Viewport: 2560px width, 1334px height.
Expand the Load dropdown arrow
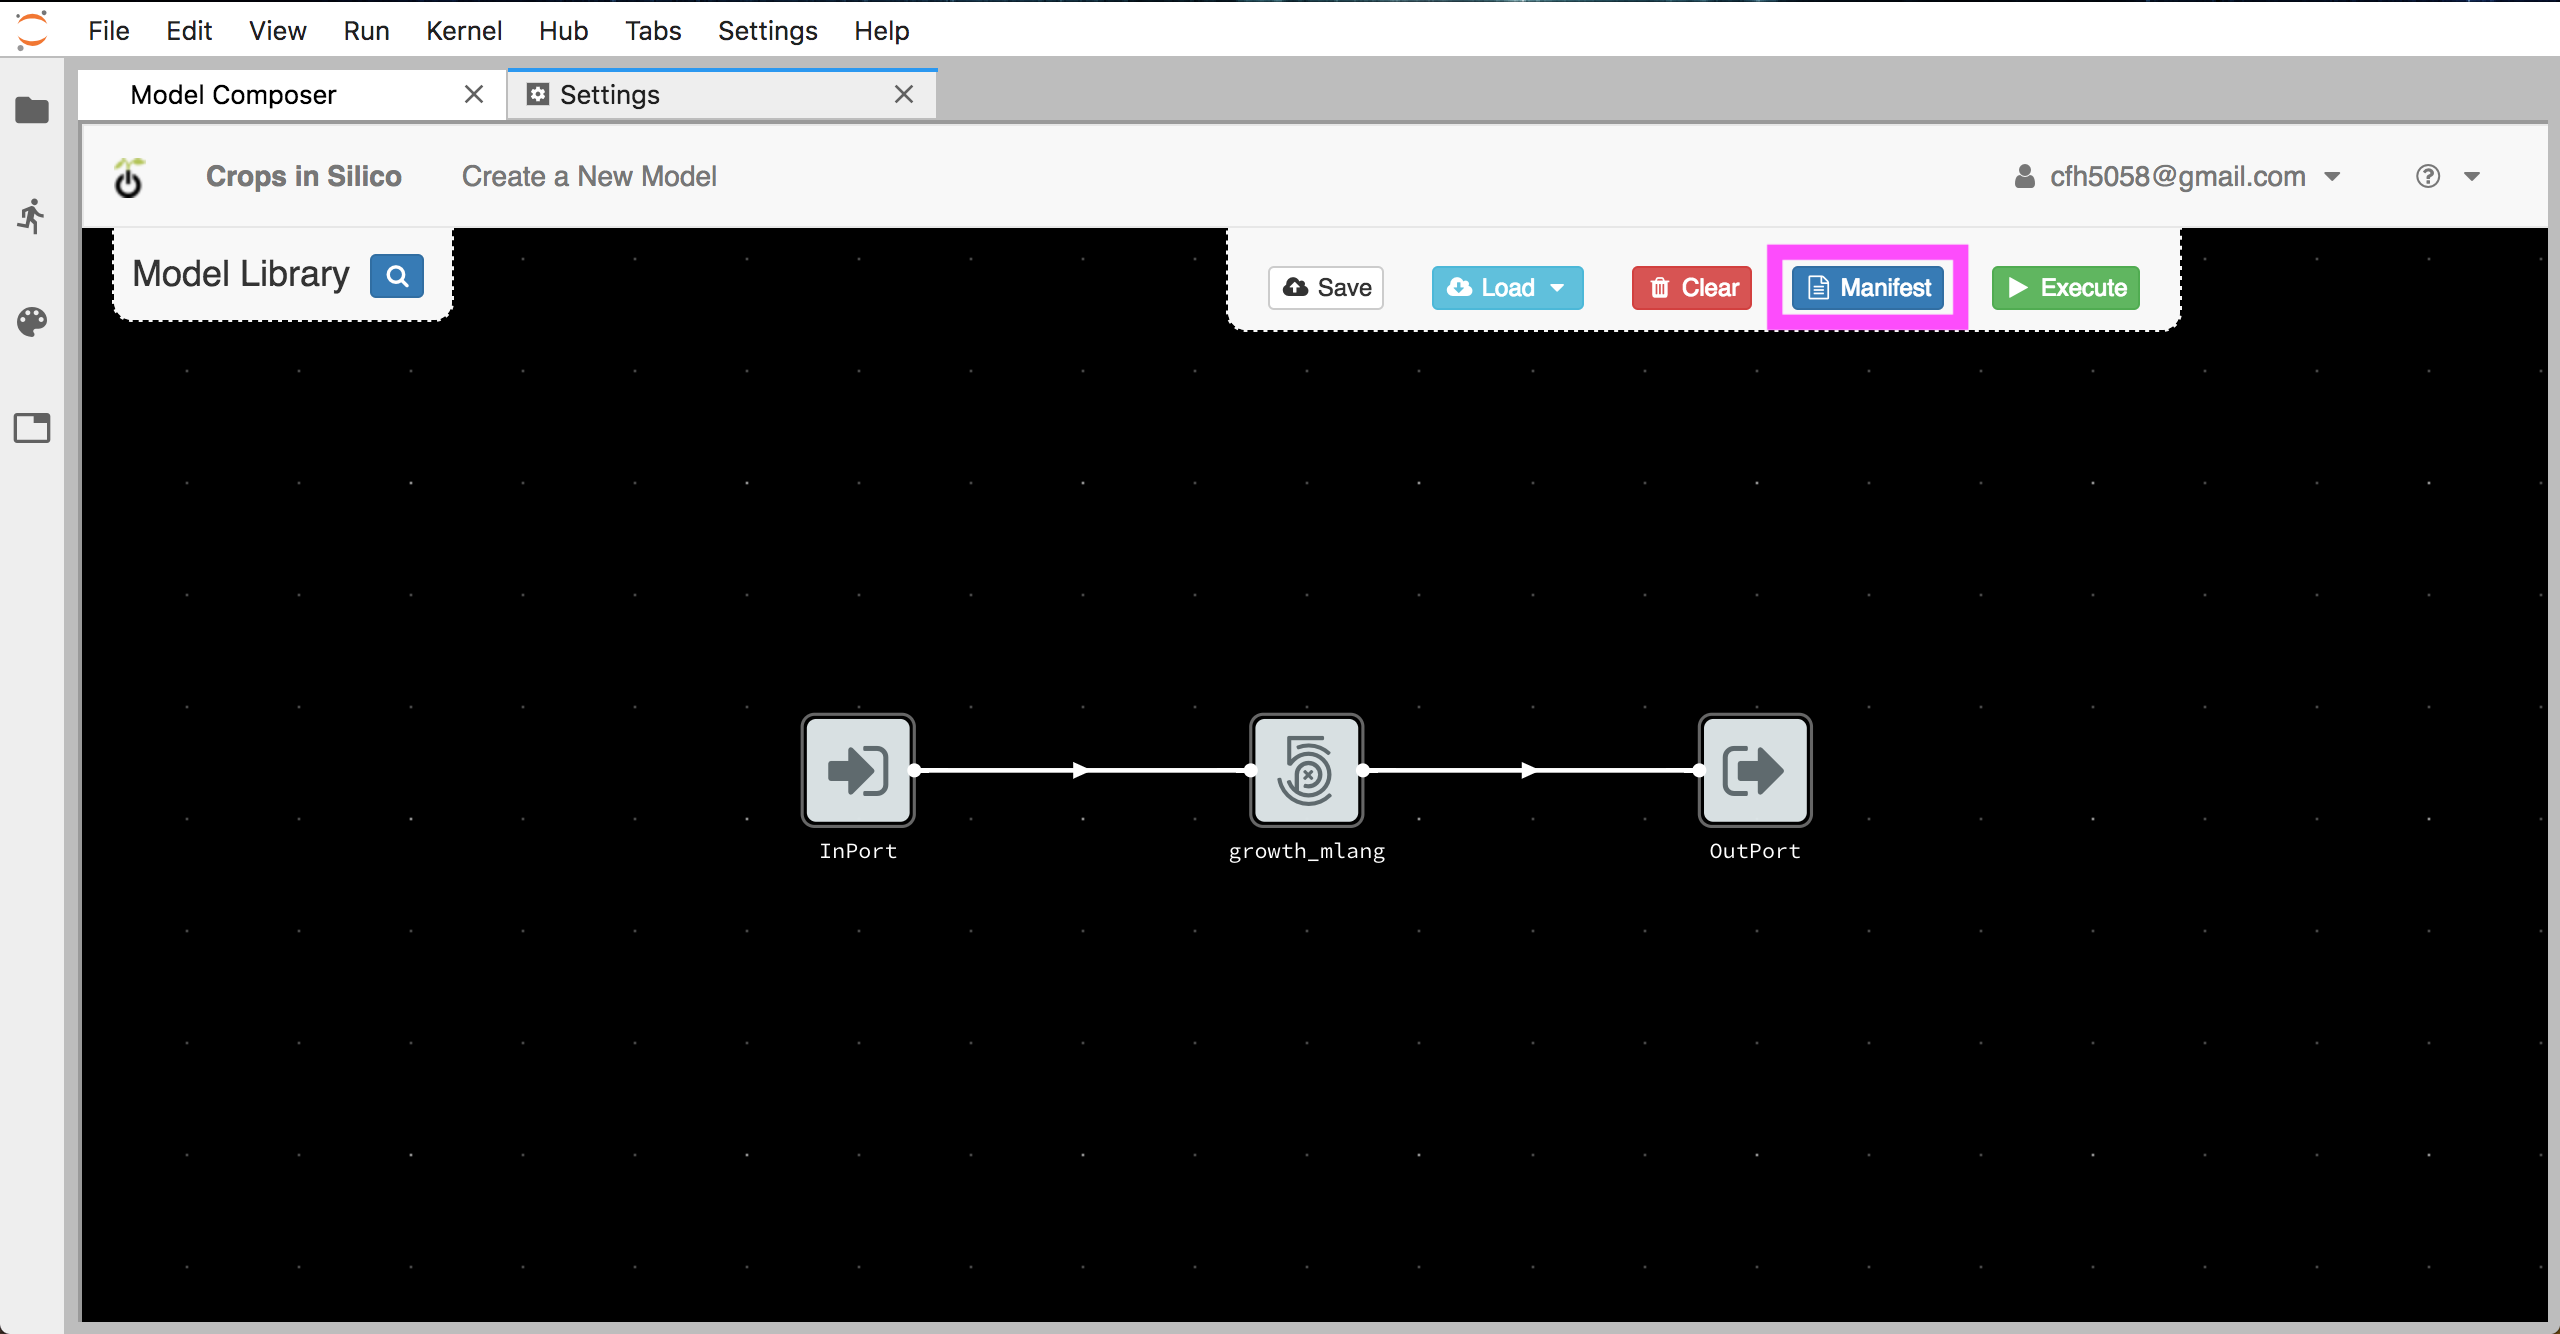(x=1559, y=288)
